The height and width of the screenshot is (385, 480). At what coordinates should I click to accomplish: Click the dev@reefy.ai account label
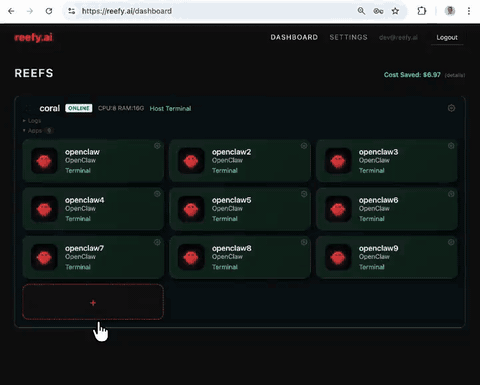click(x=398, y=38)
